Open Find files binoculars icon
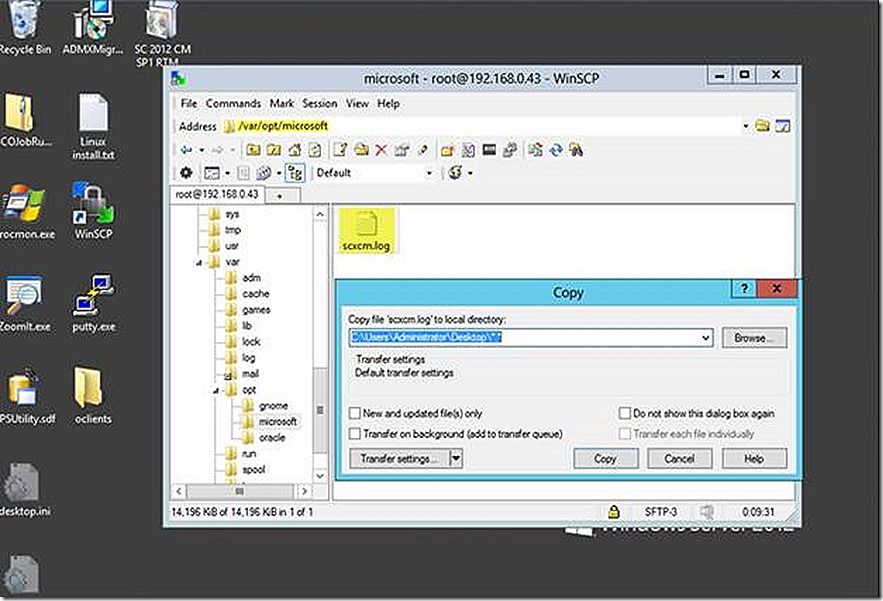883x601 pixels. pyautogui.click(x=576, y=150)
